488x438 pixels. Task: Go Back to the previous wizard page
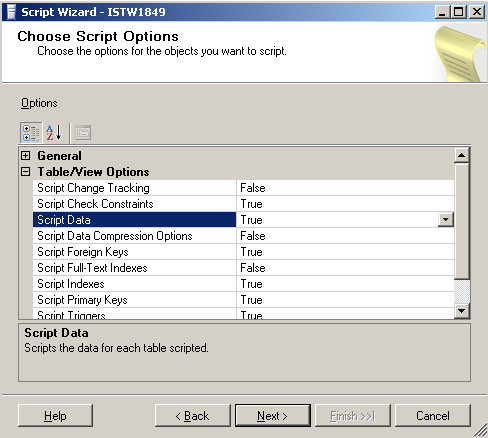[193, 416]
